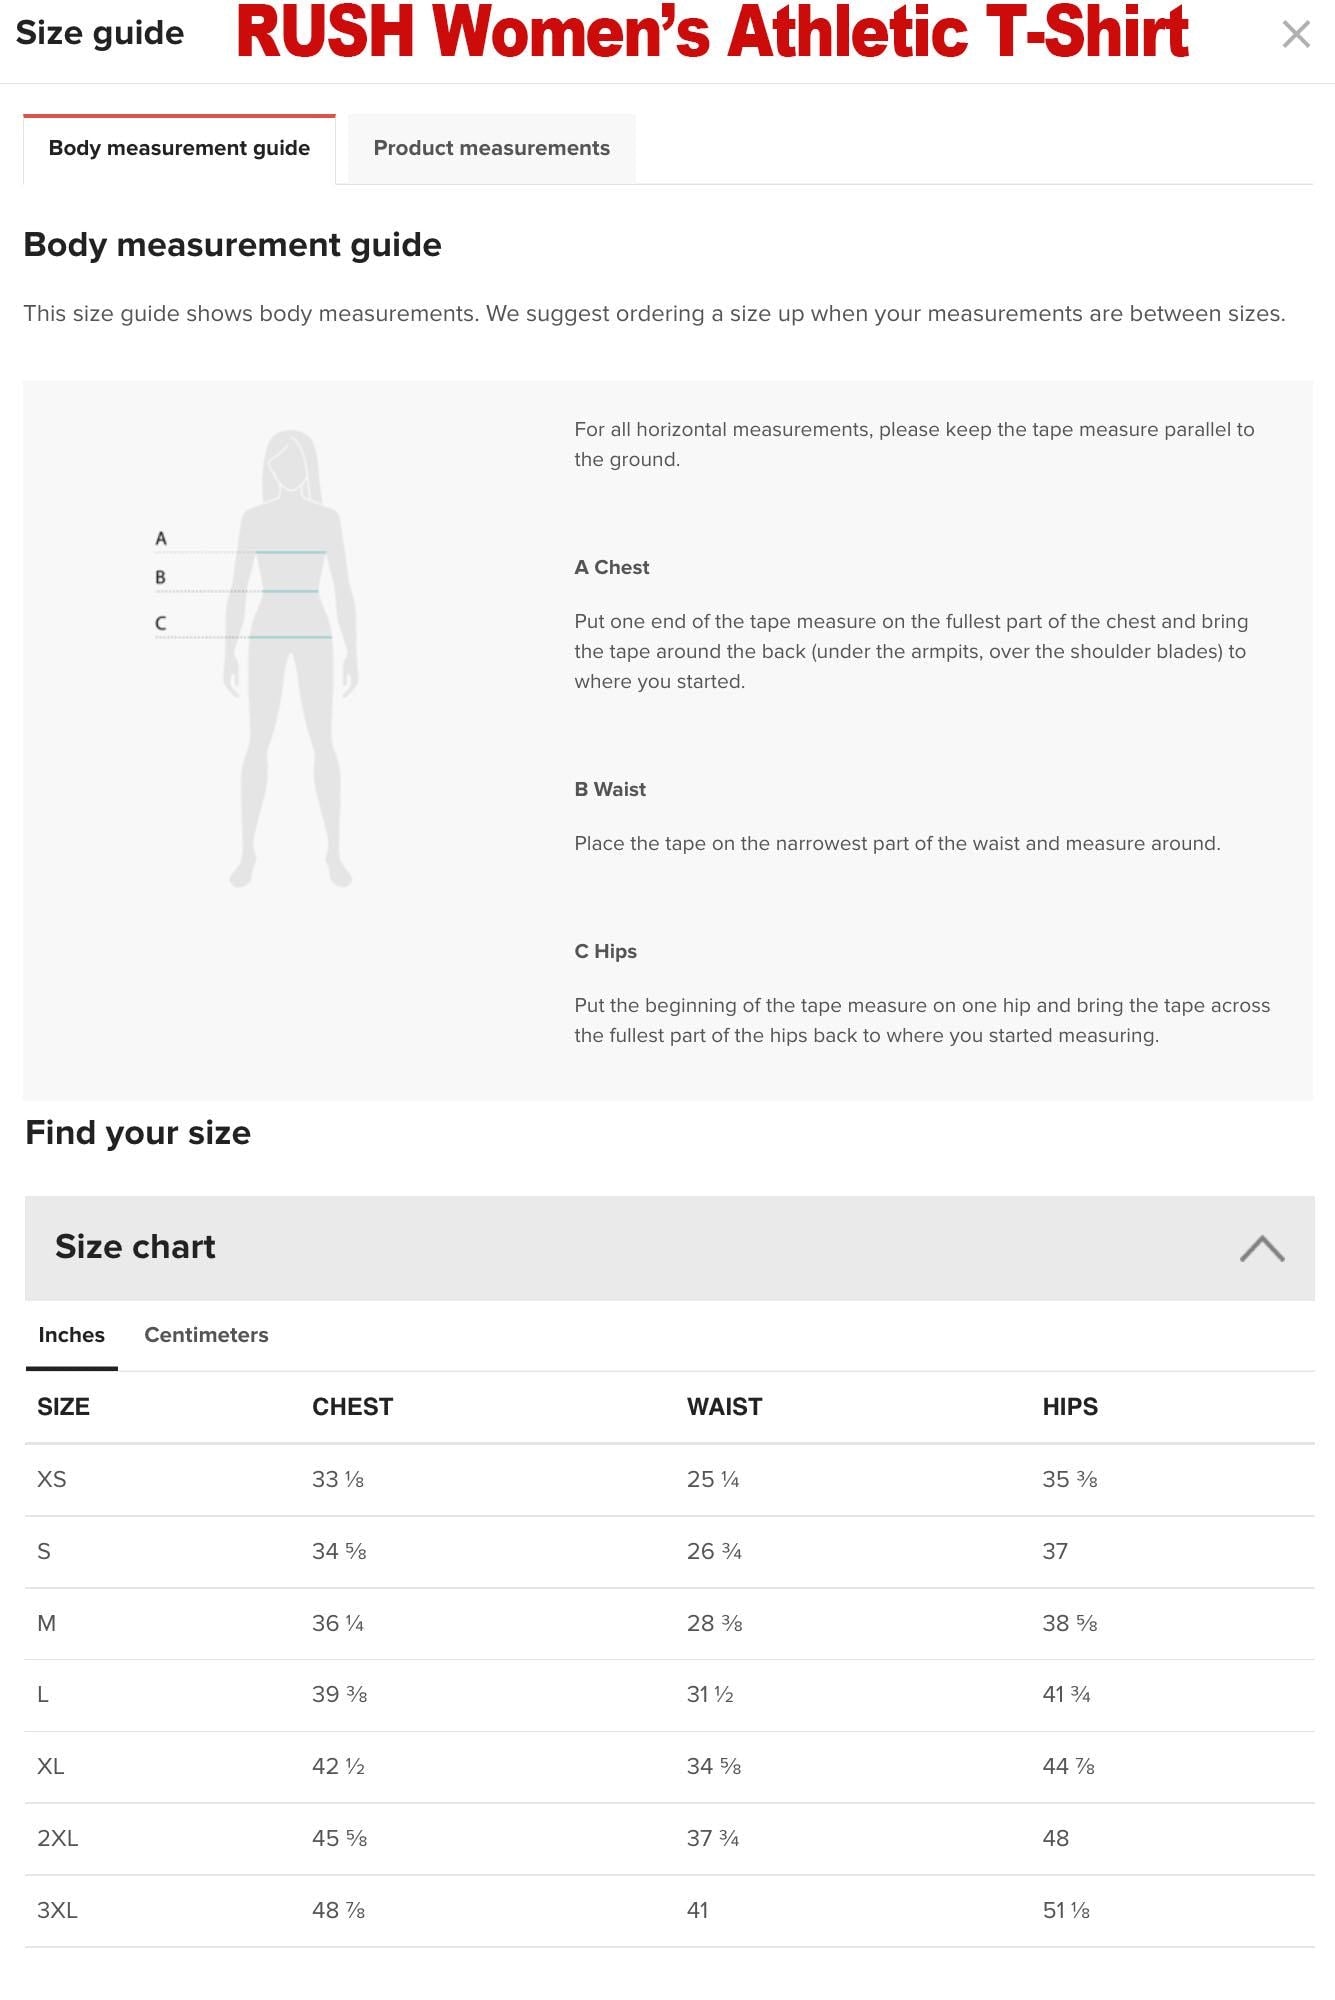Select the Find your size heading
This screenshot has width=1335, height=2000.
pyautogui.click(x=138, y=1132)
